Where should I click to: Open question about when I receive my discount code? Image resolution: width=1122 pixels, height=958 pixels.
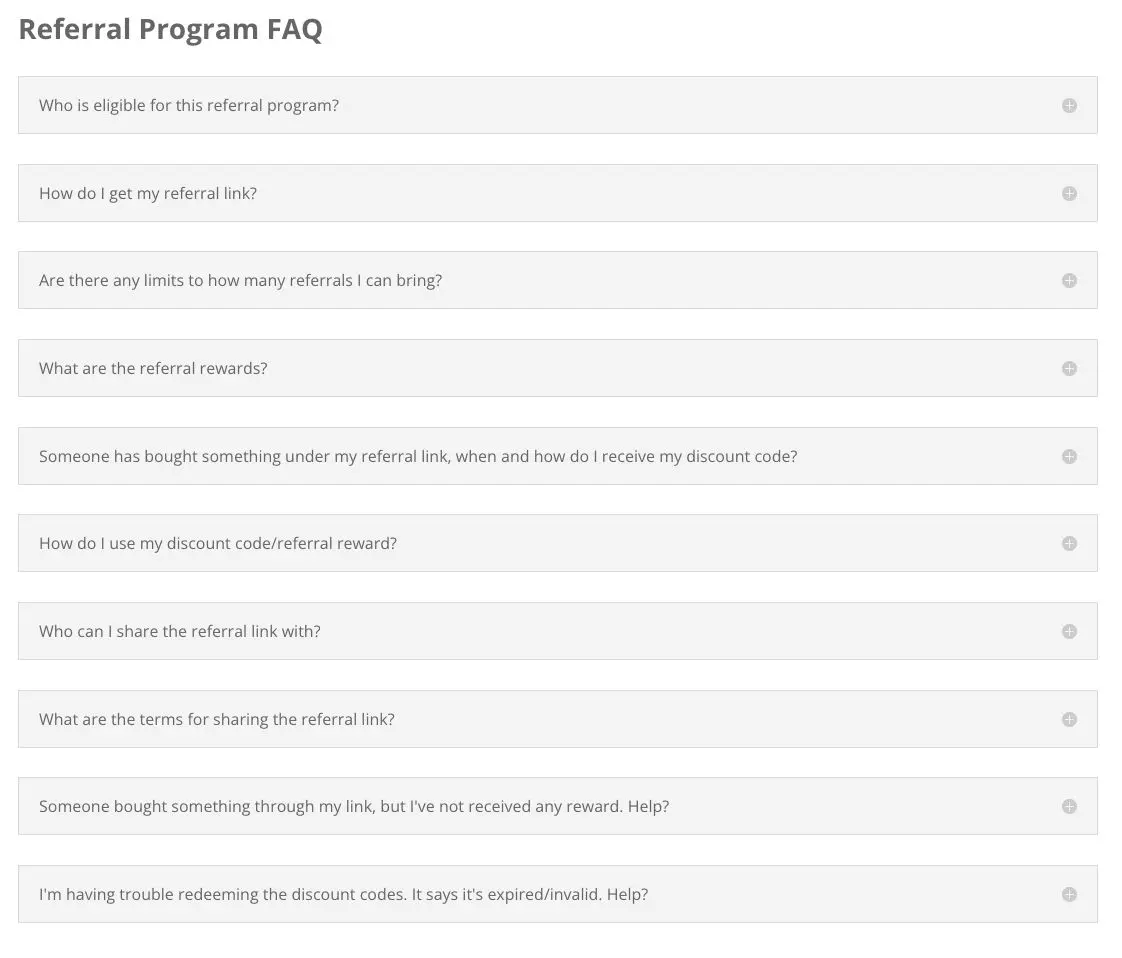557,456
